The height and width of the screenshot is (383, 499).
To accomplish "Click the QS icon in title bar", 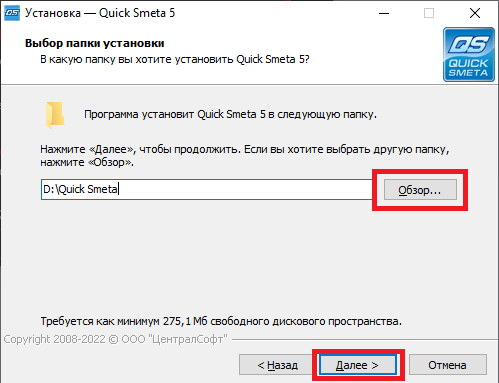I will [12, 13].
